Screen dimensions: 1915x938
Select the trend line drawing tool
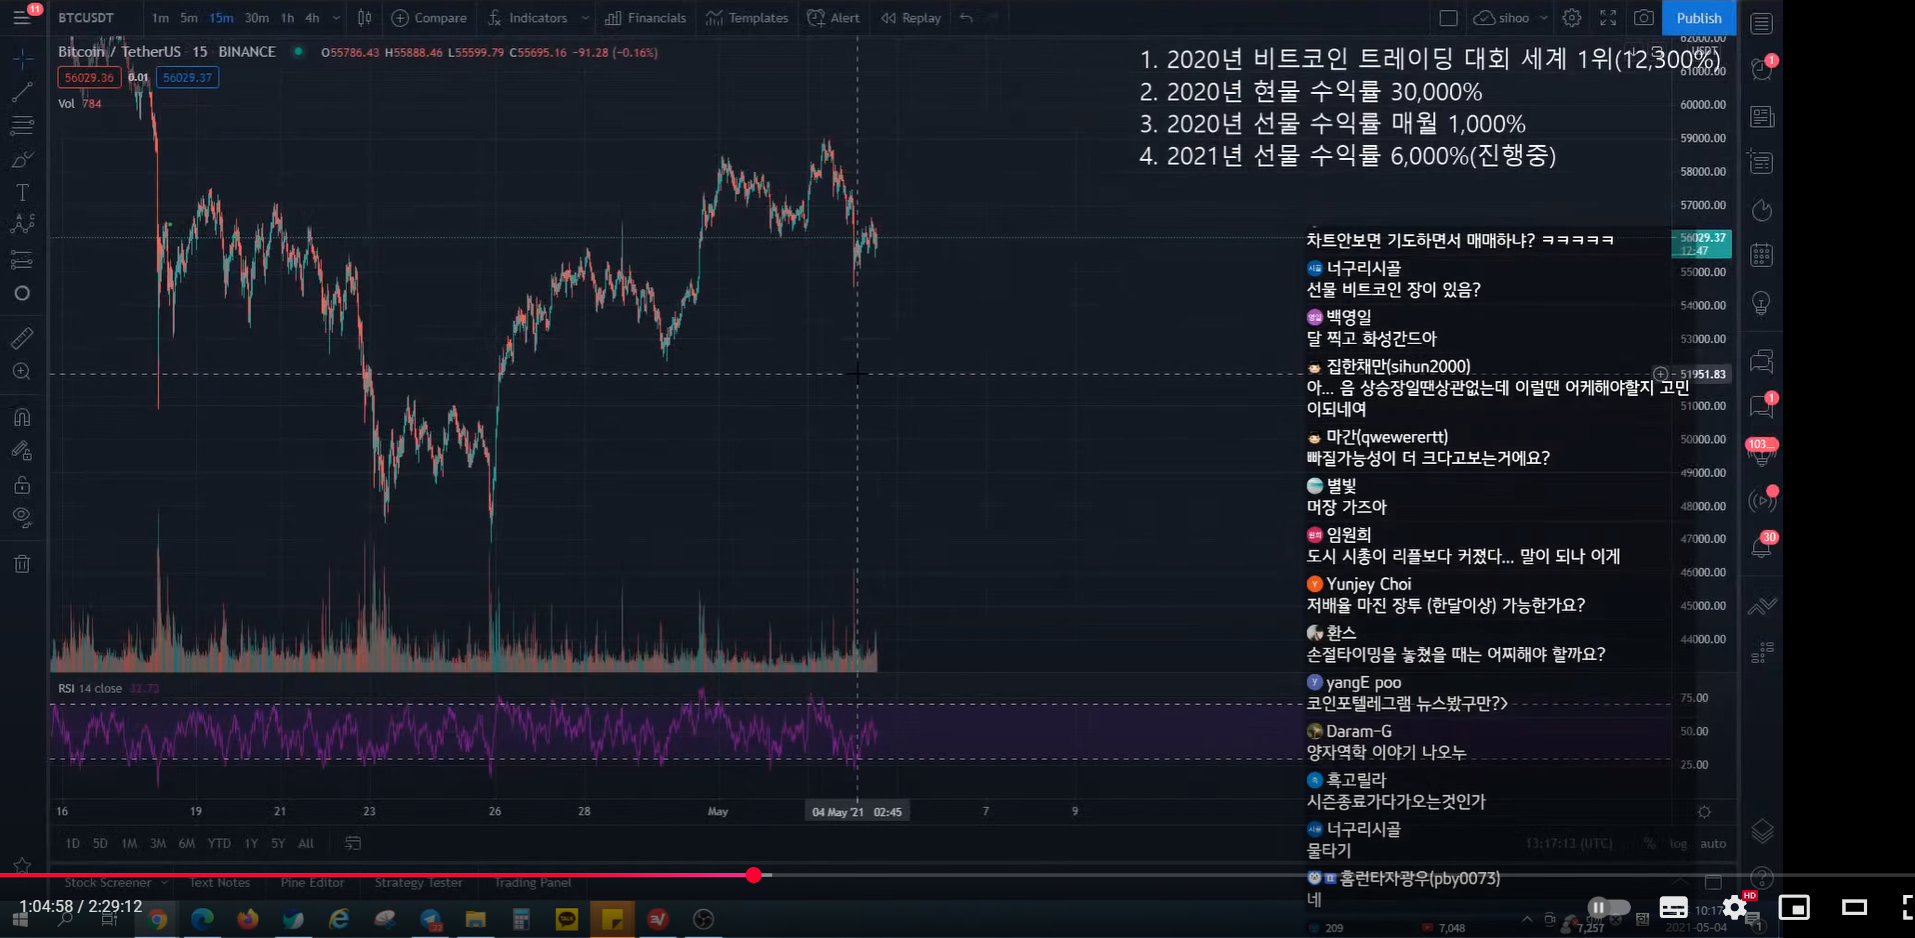tap(22, 93)
